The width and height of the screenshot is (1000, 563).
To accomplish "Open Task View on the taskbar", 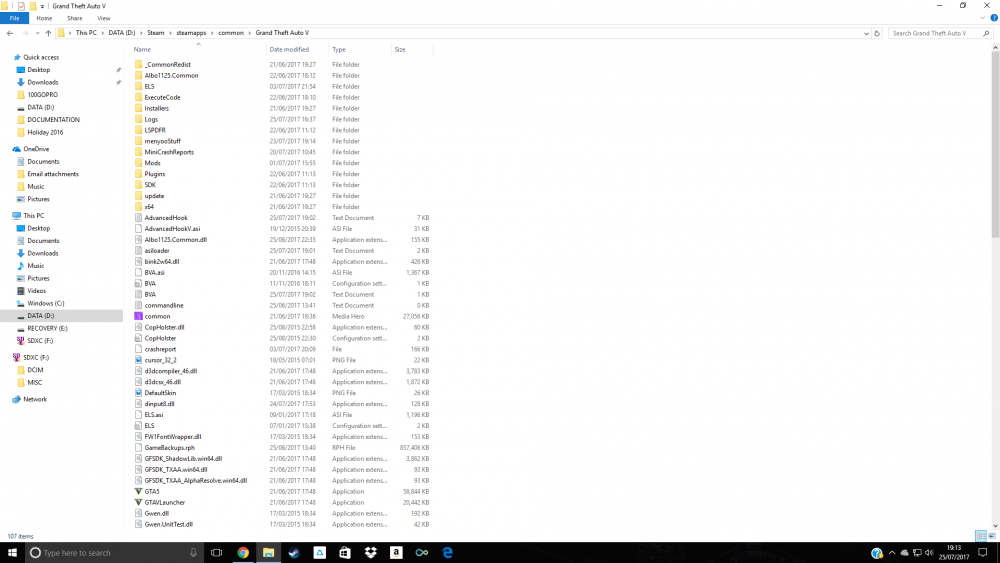I will [x=216, y=552].
